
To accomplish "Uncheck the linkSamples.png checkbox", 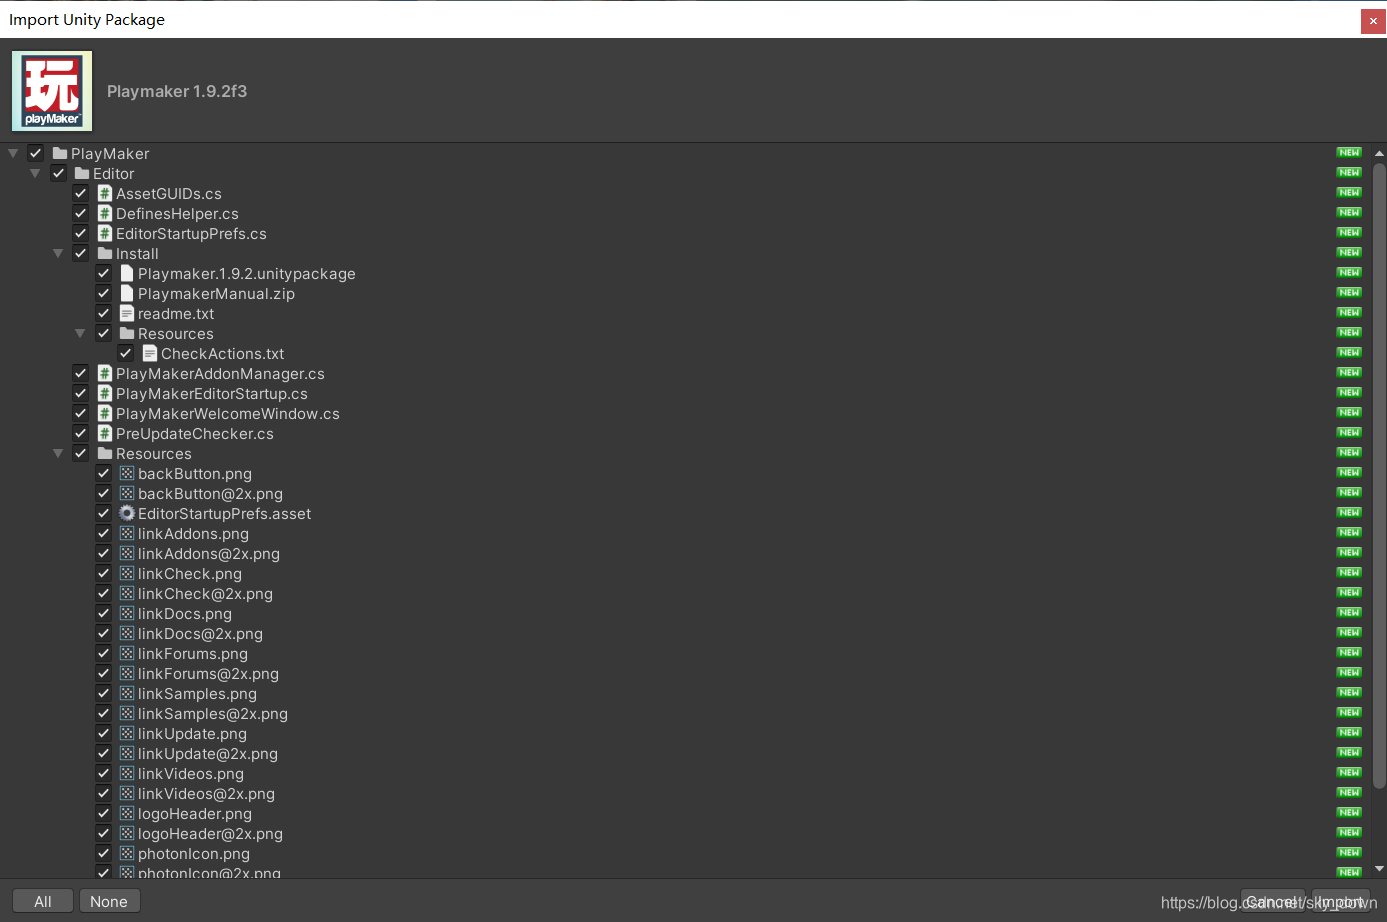I will point(103,693).
